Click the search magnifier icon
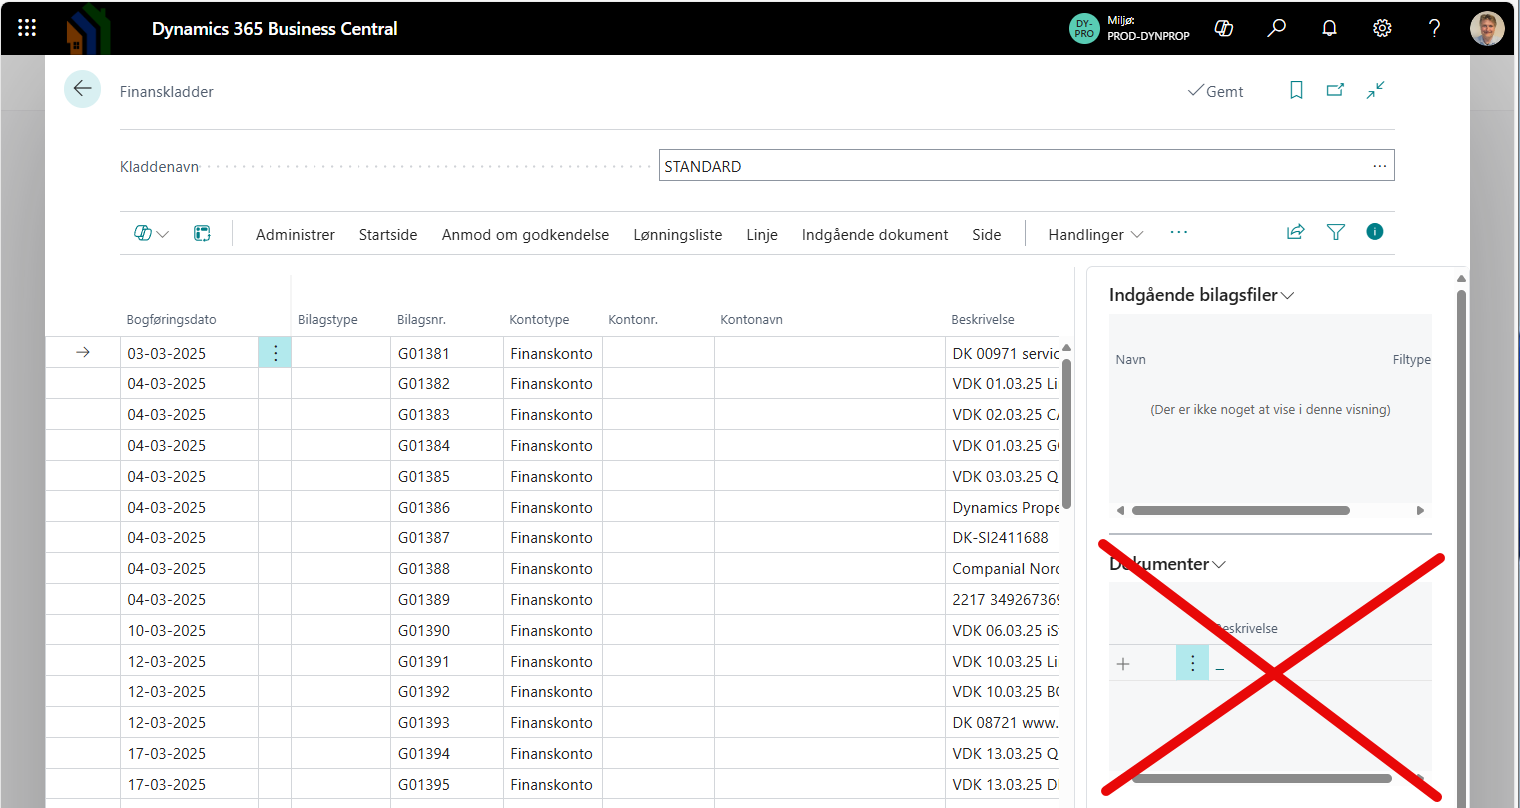Viewport: 1520px width, 808px height. click(1276, 28)
